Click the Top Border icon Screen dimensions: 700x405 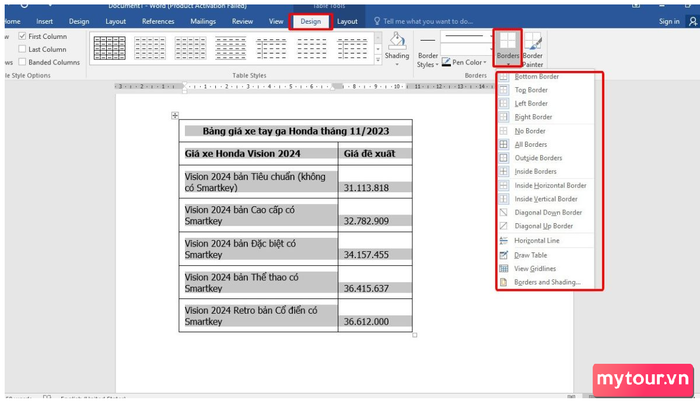(504, 90)
